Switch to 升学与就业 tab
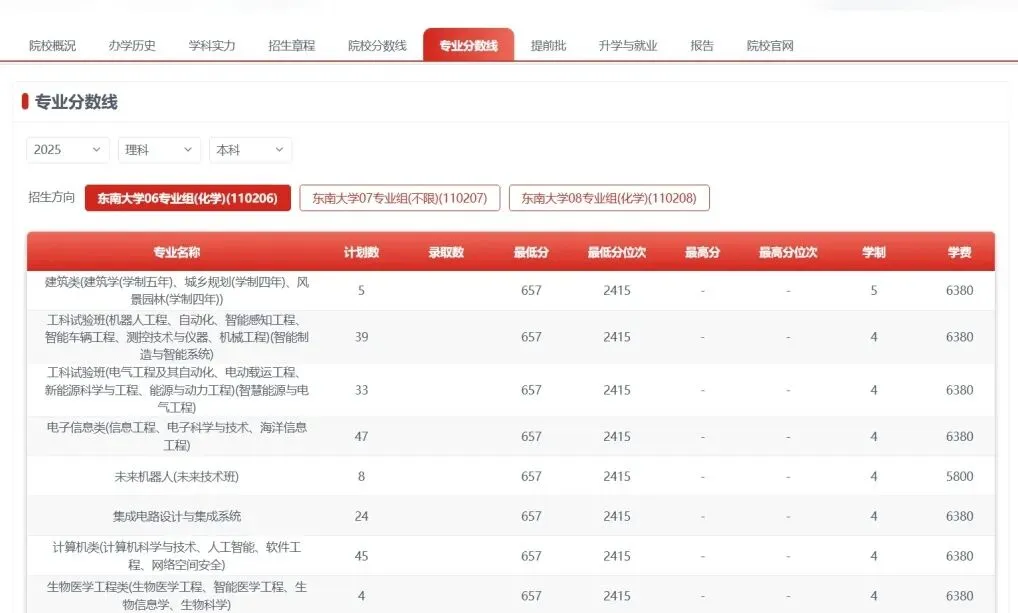The height and width of the screenshot is (613, 1018). pyautogui.click(x=628, y=45)
